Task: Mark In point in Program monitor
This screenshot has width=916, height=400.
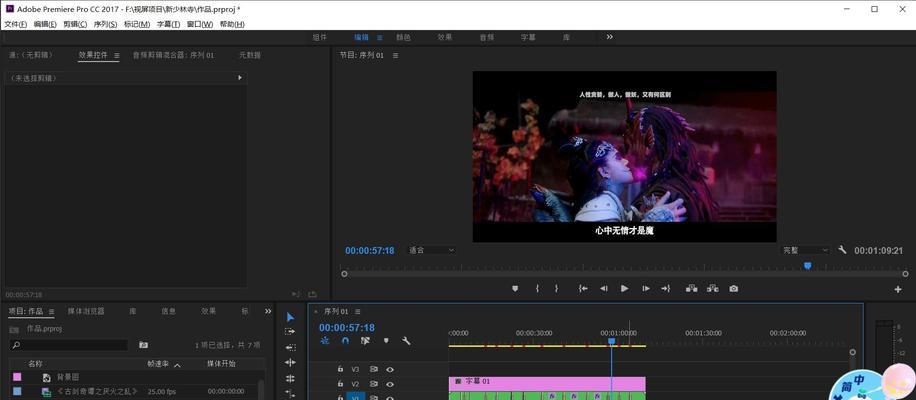Action: click(537, 288)
